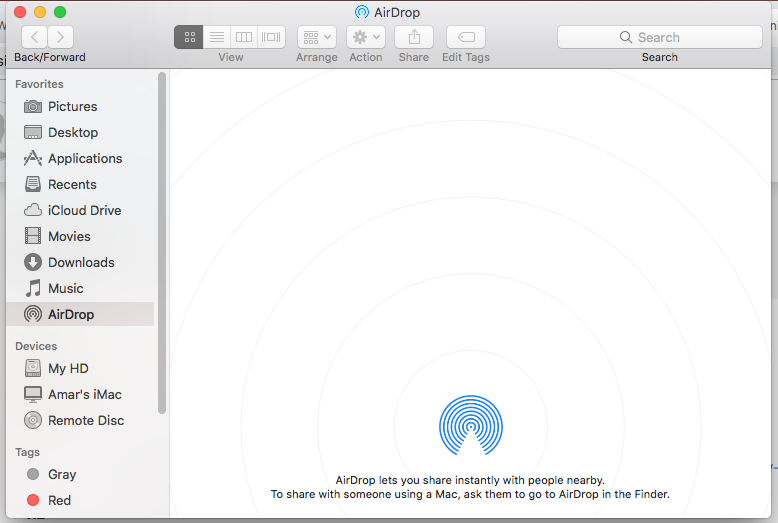Image resolution: width=778 pixels, height=523 pixels.
Task: Switch to icon view
Action: coord(189,37)
